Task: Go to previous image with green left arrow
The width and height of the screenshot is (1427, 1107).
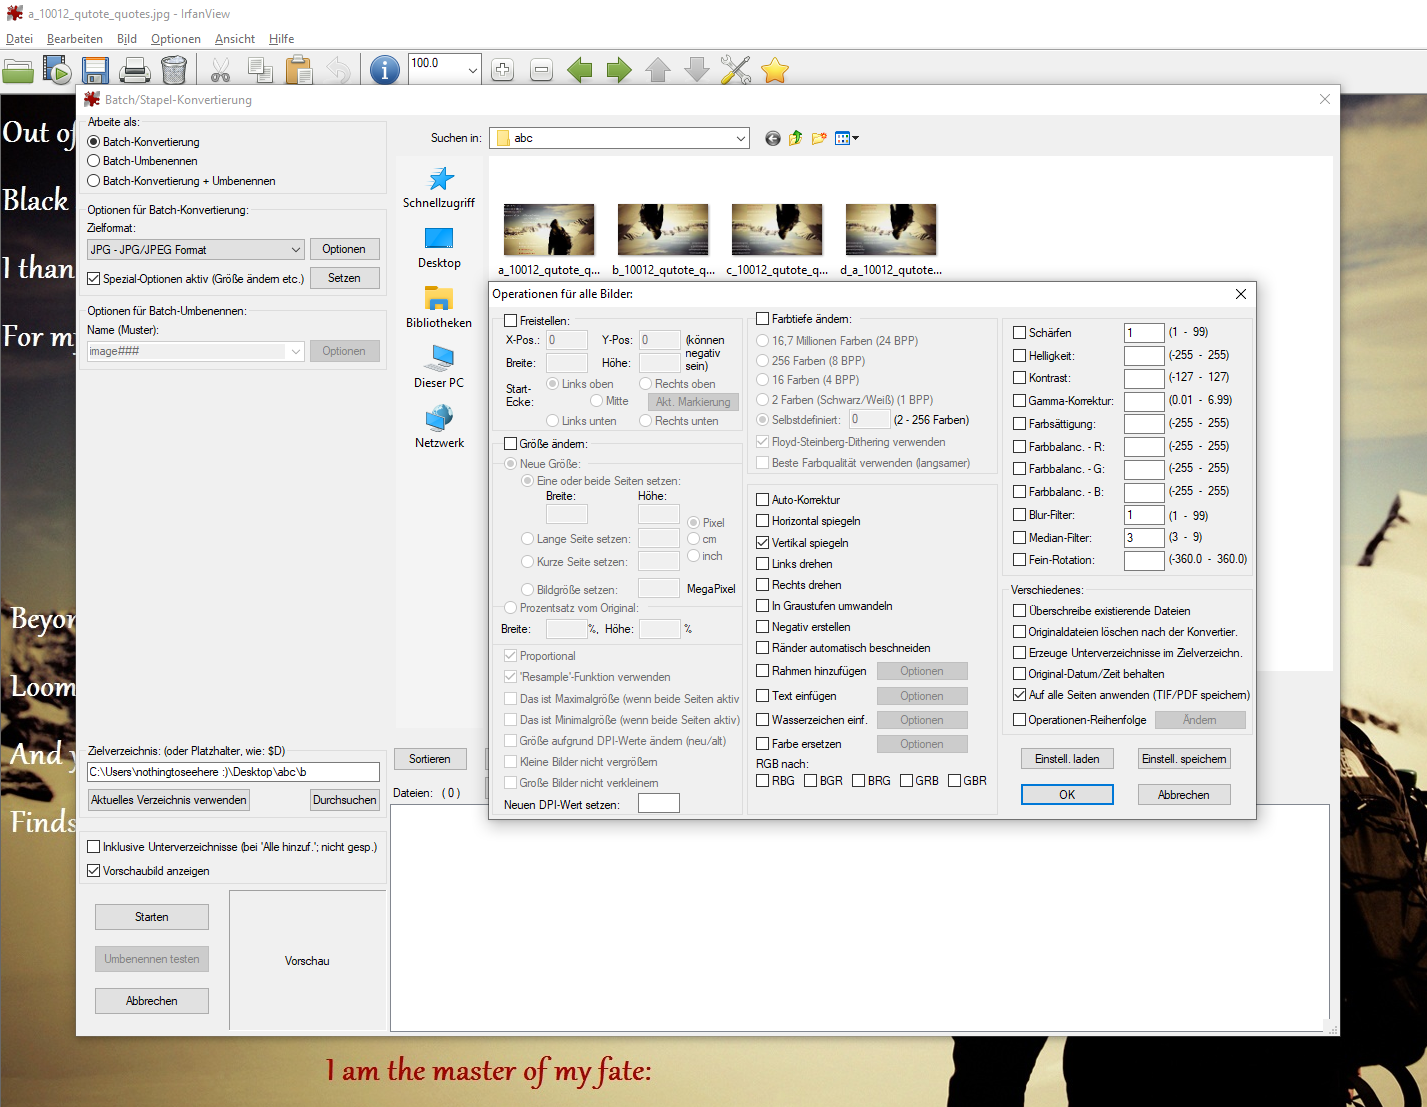Action: (x=580, y=70)
